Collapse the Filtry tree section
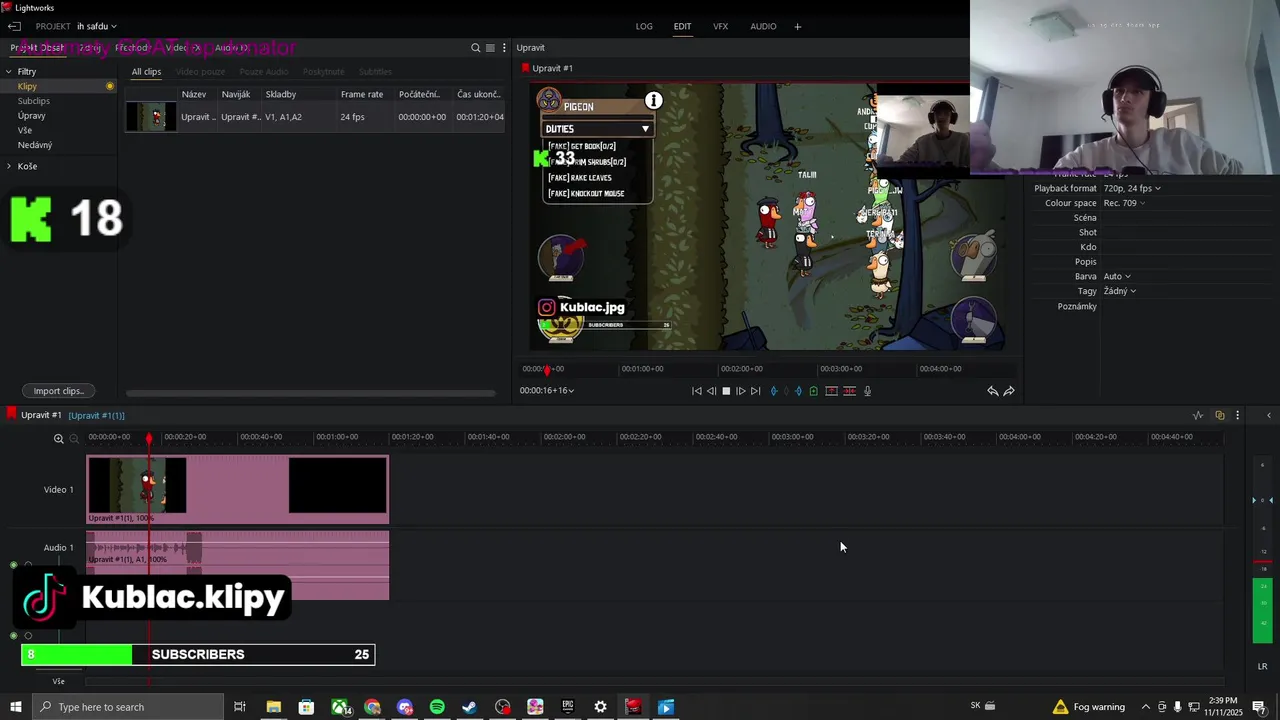Viewport: 1280px width, 720px height. pyautogui.click(x=9, y=71)
